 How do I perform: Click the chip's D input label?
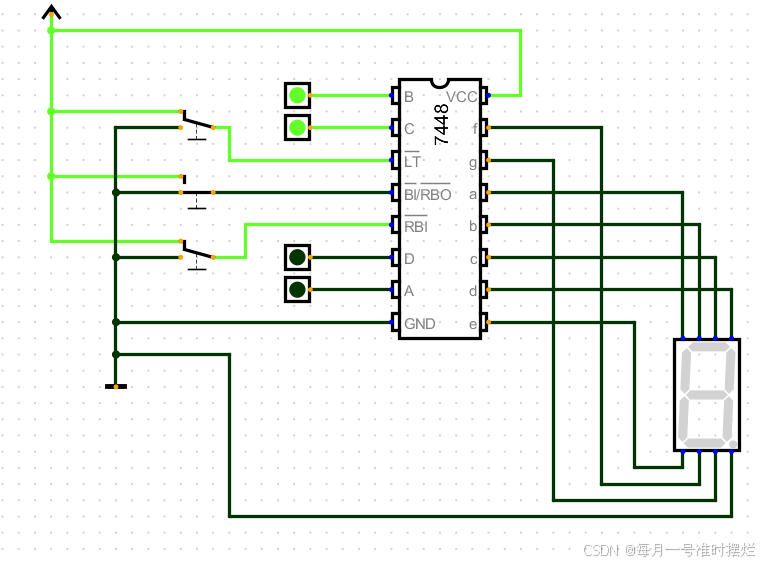click(409, 258)
